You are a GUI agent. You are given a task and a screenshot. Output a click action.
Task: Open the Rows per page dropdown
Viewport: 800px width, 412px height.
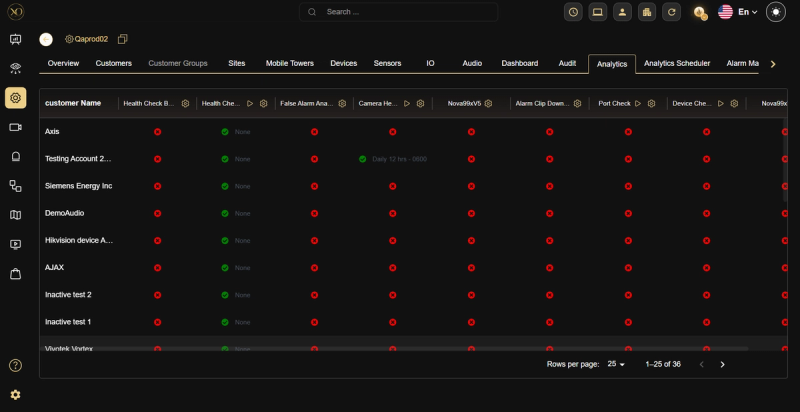coord(616,364)
